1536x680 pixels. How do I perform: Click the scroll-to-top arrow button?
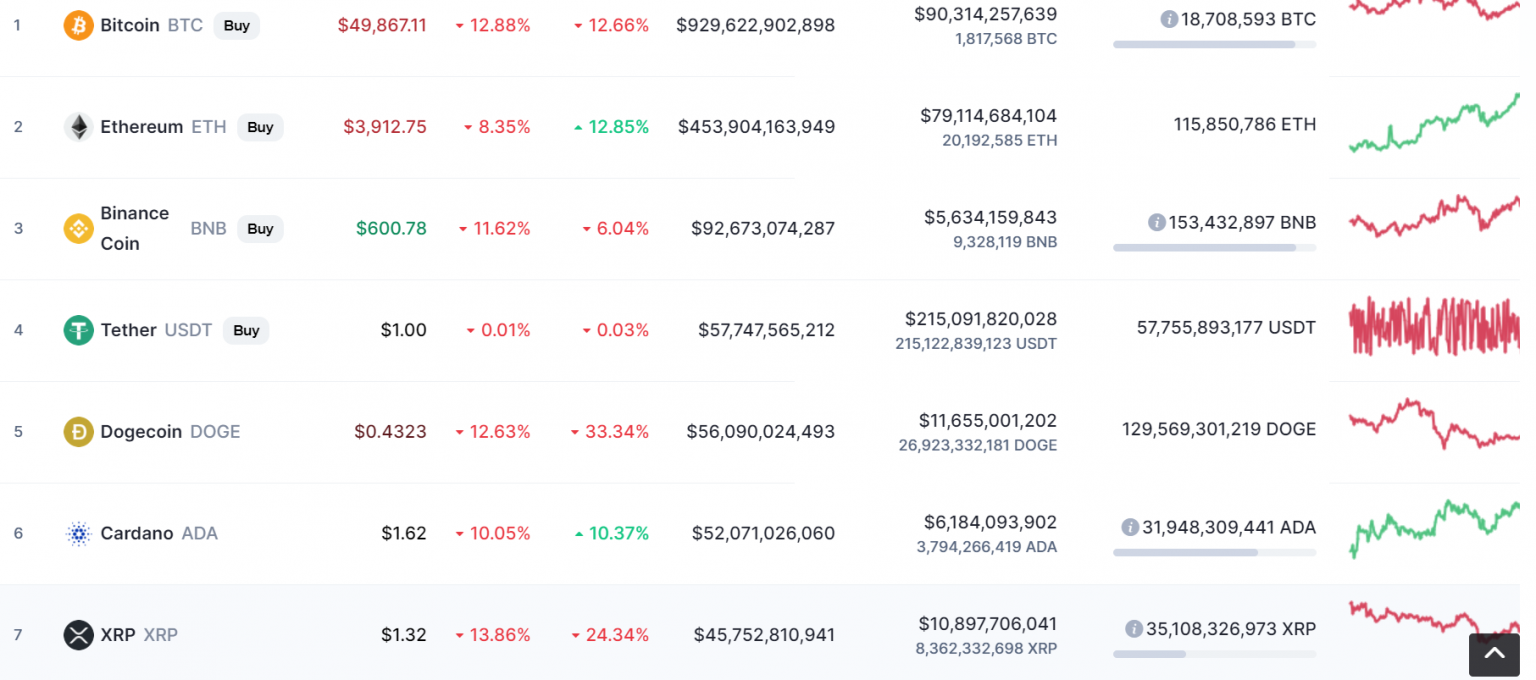1494,655
